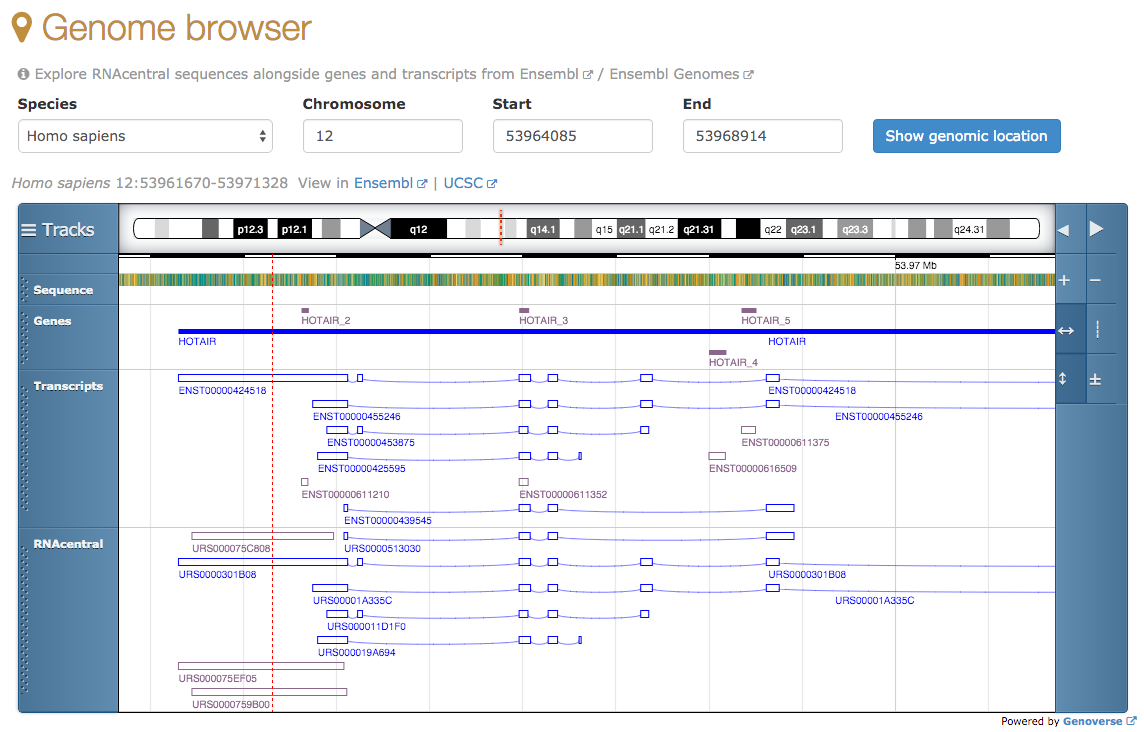Screen dimensions: 1144x732
Task: Click Transcripts track drag handle
Action: point(24,447)
